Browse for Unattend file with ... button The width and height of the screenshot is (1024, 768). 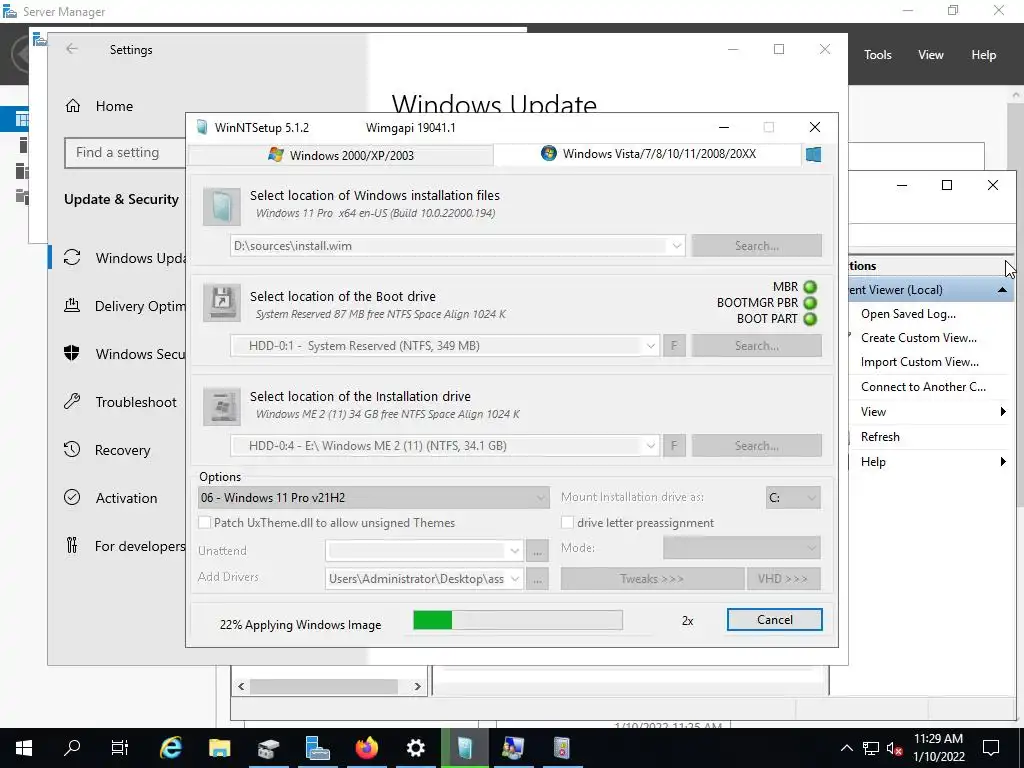click(x=537, y=551)
